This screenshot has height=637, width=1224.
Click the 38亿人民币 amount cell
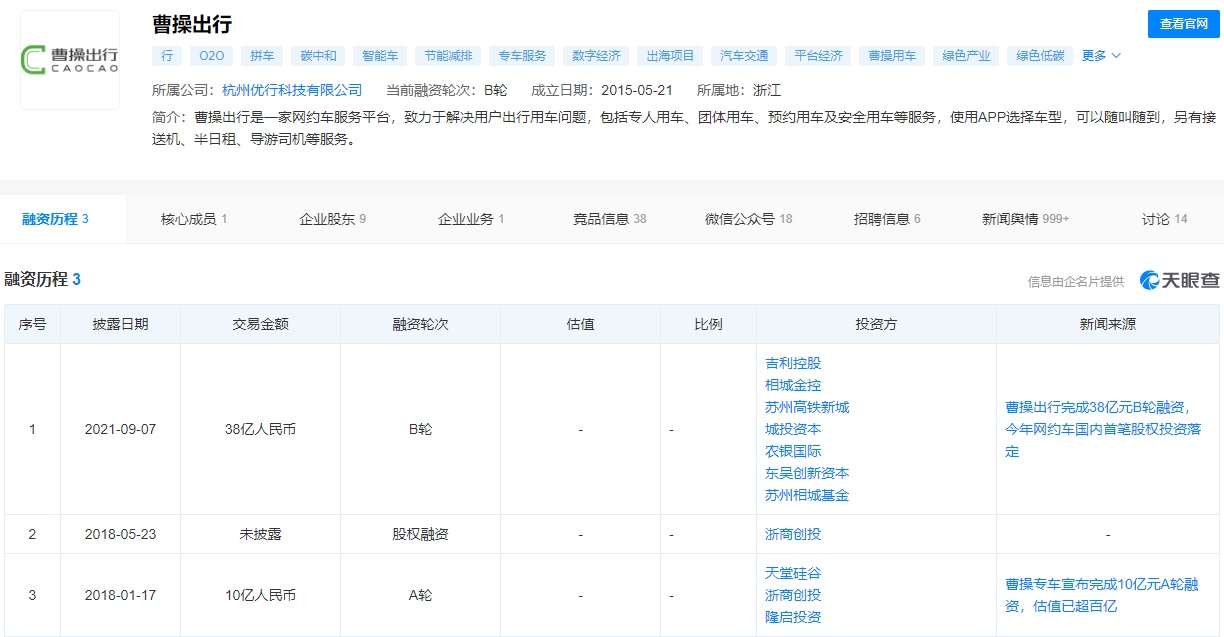pos(260,429)
